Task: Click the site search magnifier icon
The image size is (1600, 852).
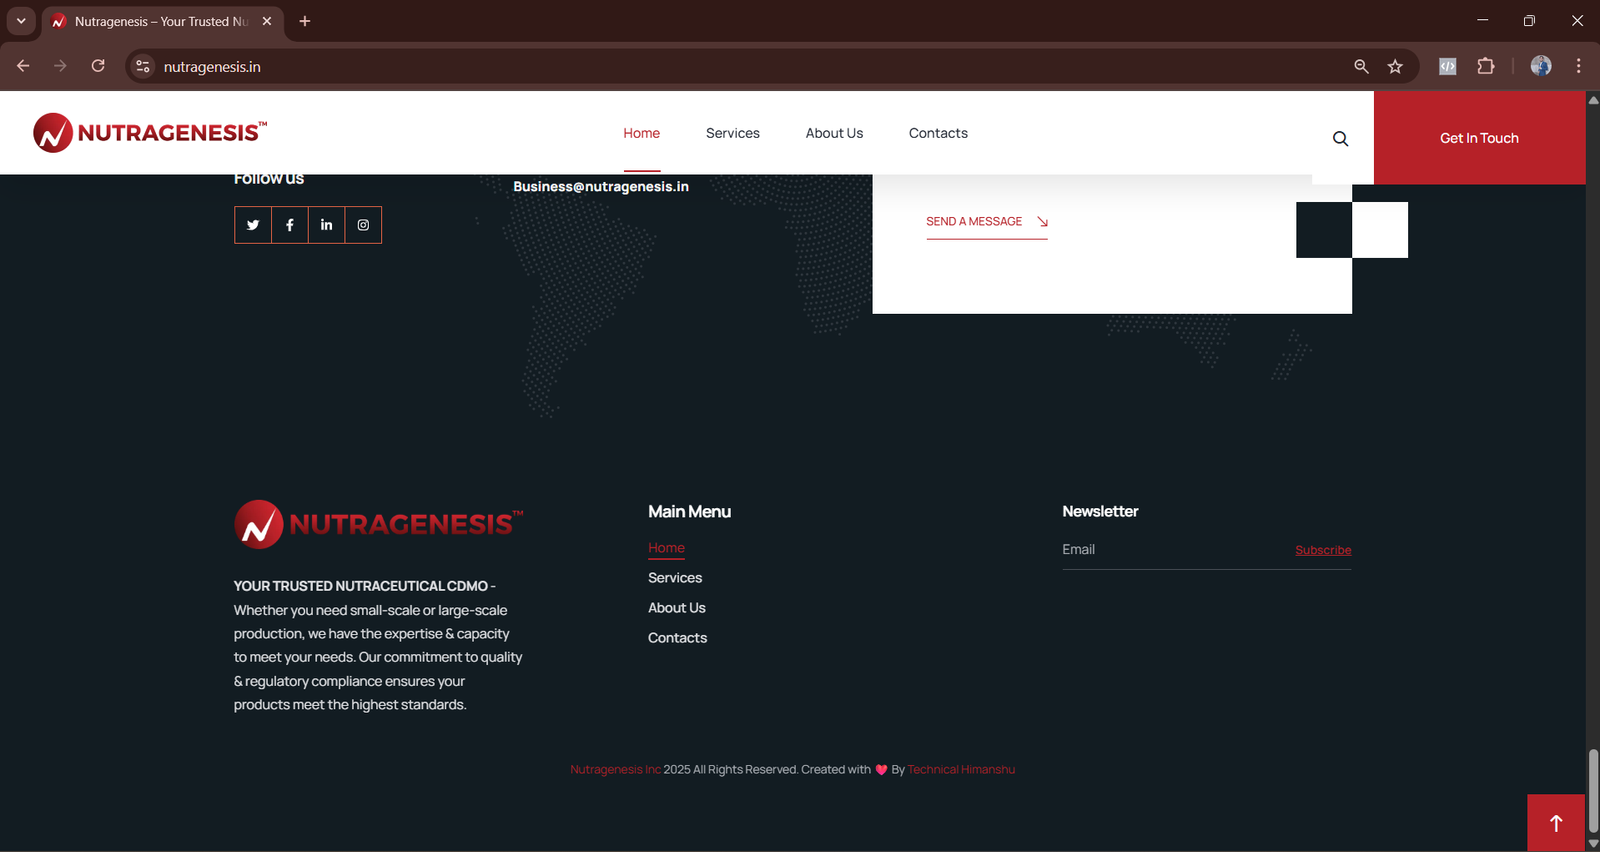Action: pyautogui.click(x=1340, y=139)
